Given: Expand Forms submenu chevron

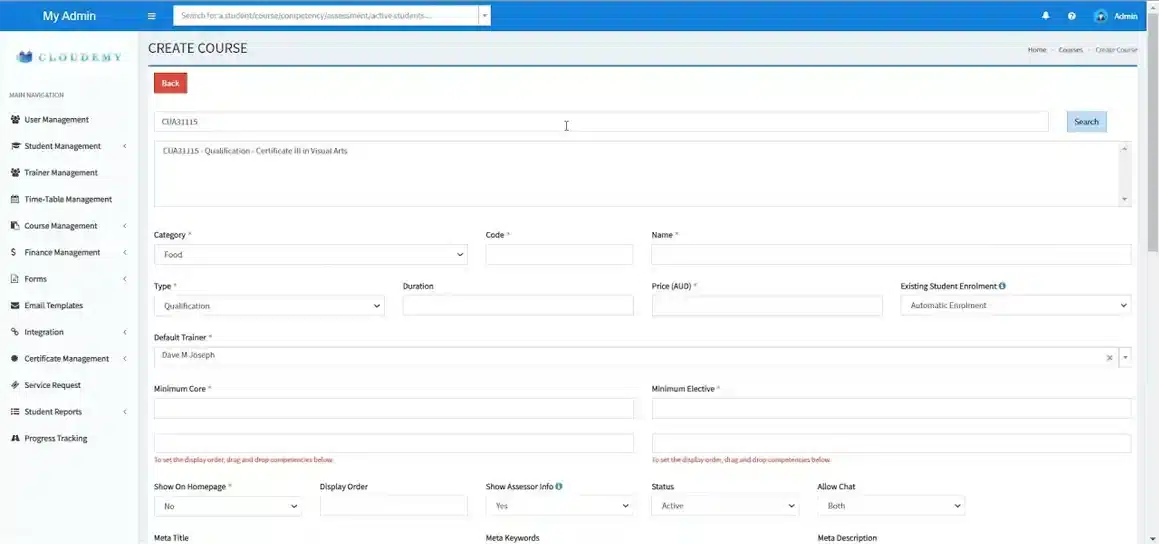Looking at the screenshot, I should click(x=124, y=279).
